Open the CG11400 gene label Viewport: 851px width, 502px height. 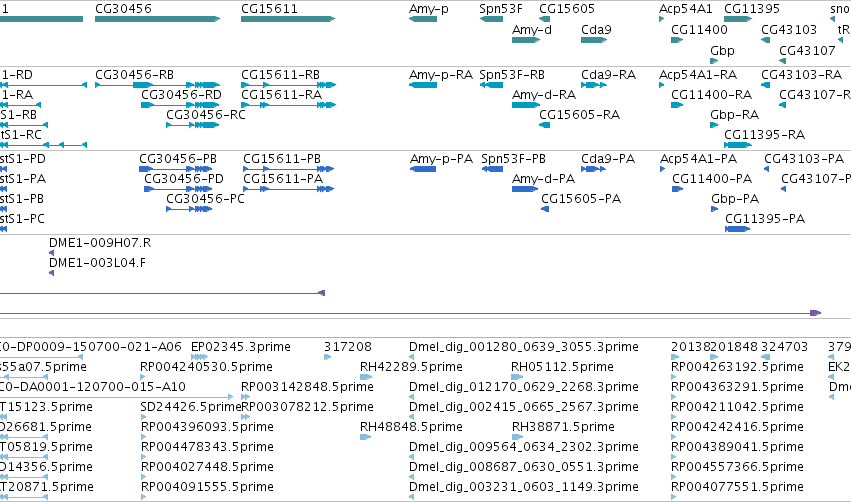pyautogui.click(x=699, y=29)
